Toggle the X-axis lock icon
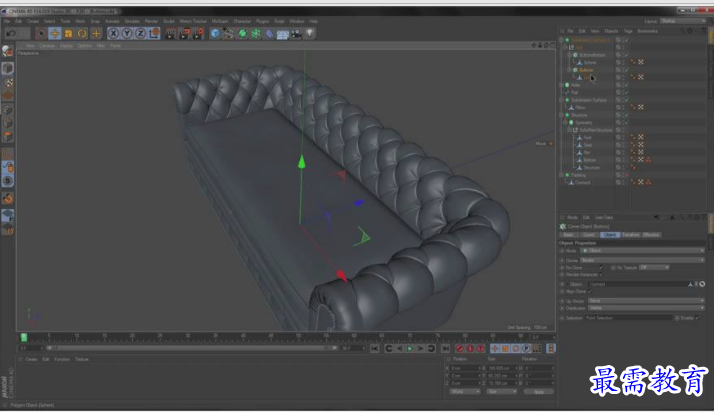This screenshot has height=412, width=714. (113, 33)
